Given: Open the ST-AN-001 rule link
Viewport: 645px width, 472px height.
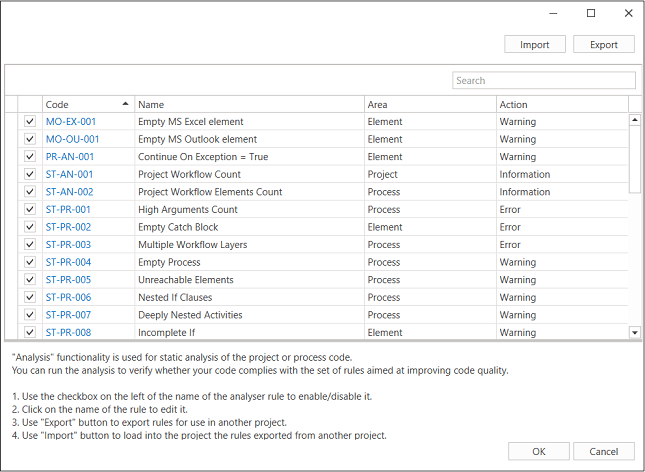Looking at the screenshot, I should pos(69,175).
